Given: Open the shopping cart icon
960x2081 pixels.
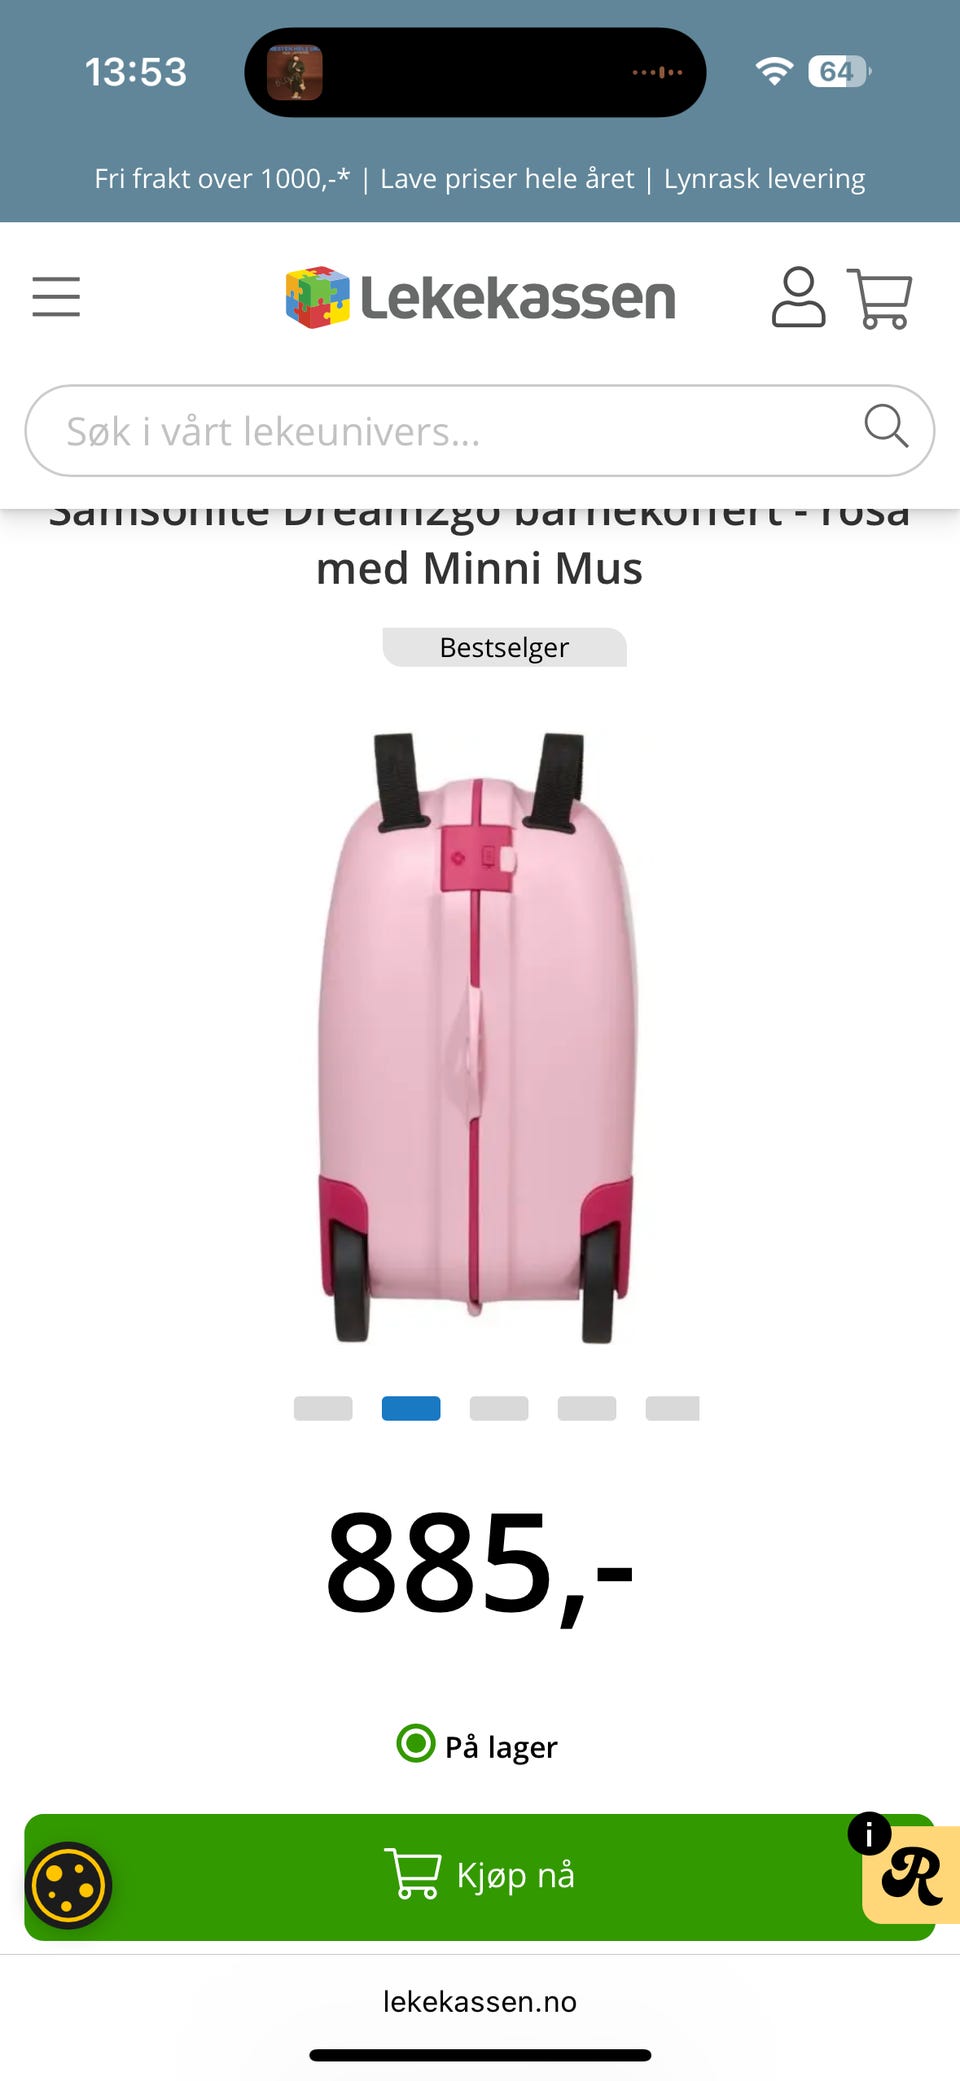Looking at the screenshot, I should pos(879,298).
